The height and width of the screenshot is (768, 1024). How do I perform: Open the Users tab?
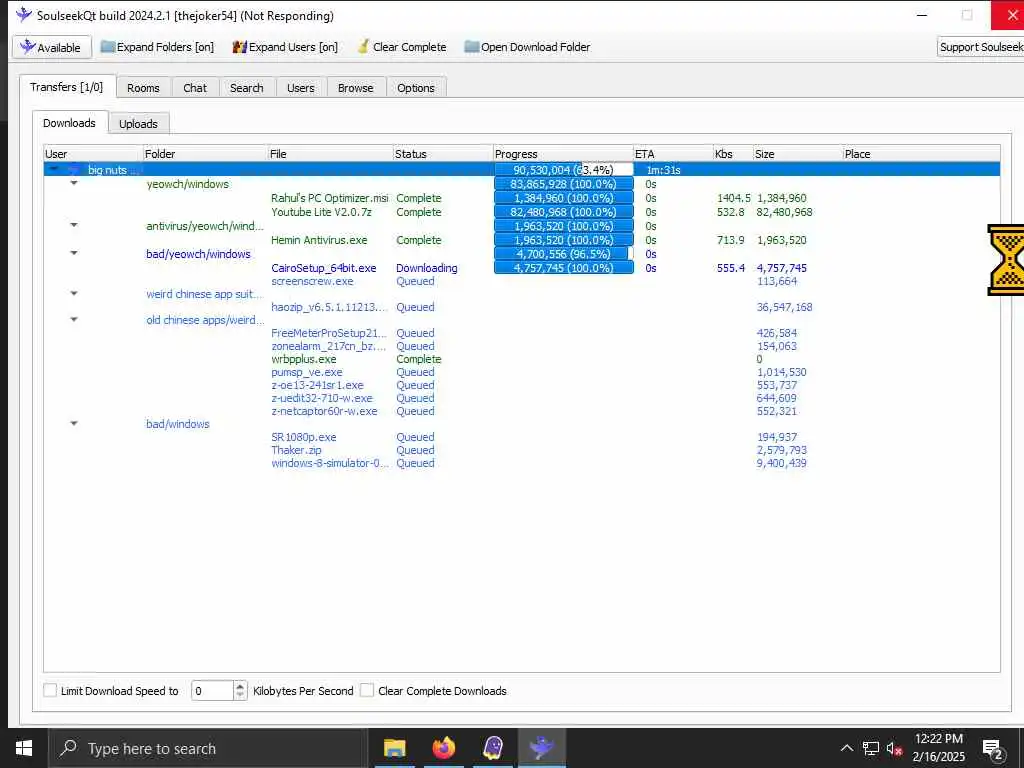click(x=300, y=88)
